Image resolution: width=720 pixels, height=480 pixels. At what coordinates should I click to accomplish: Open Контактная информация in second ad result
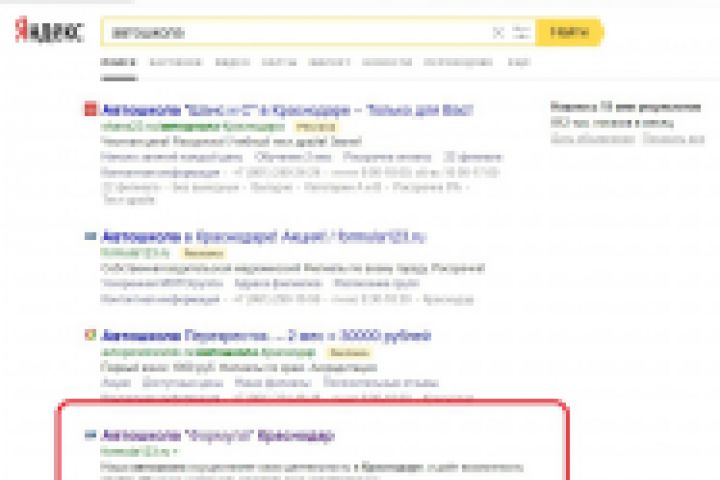[160, 299]
